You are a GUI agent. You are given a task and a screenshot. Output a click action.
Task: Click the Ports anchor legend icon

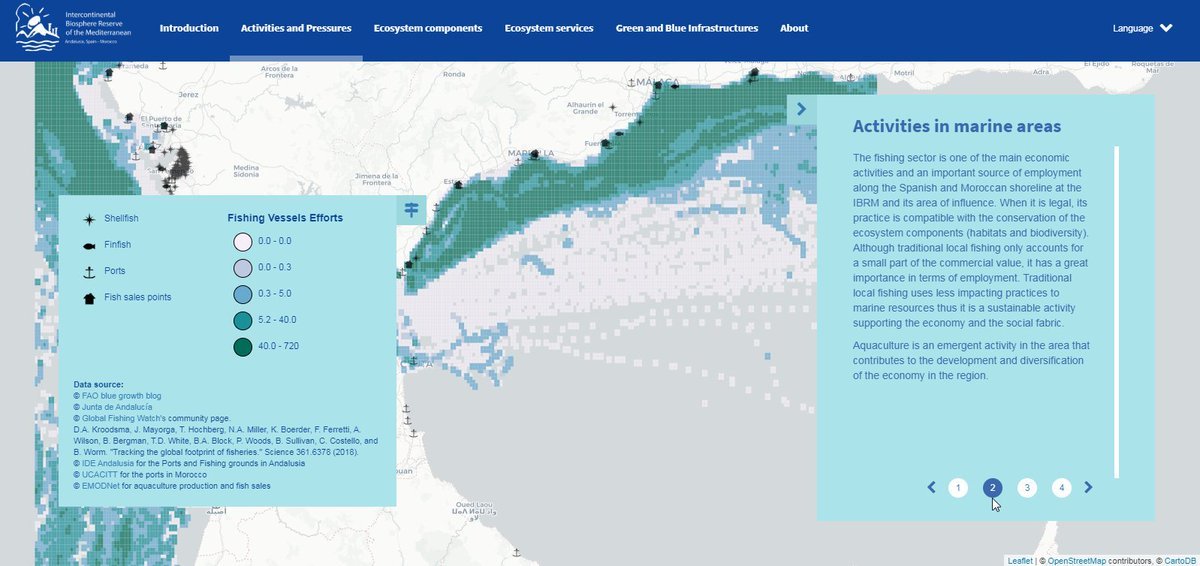tap(89, 271)
